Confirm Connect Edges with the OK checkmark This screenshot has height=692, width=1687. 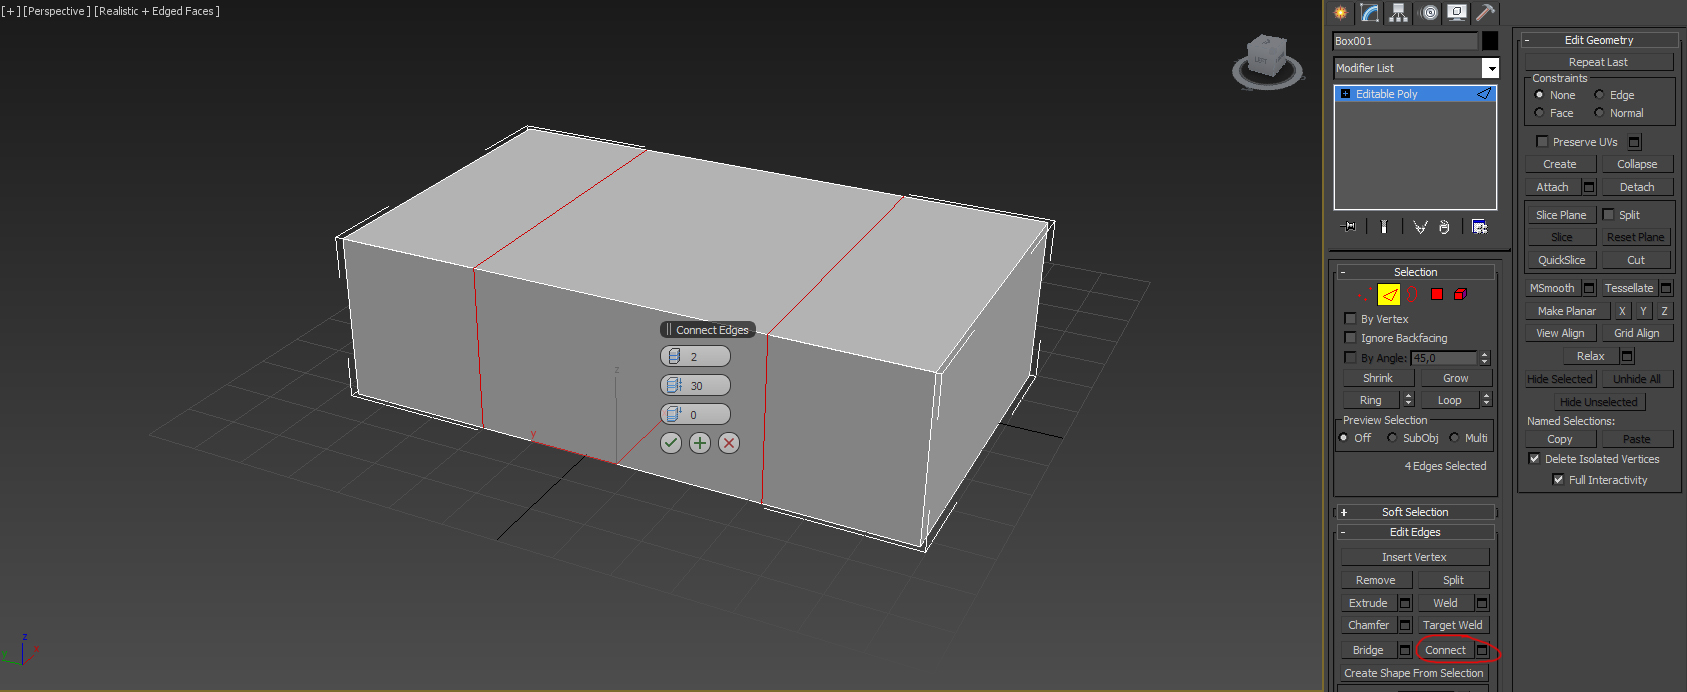tap(671, 443)
